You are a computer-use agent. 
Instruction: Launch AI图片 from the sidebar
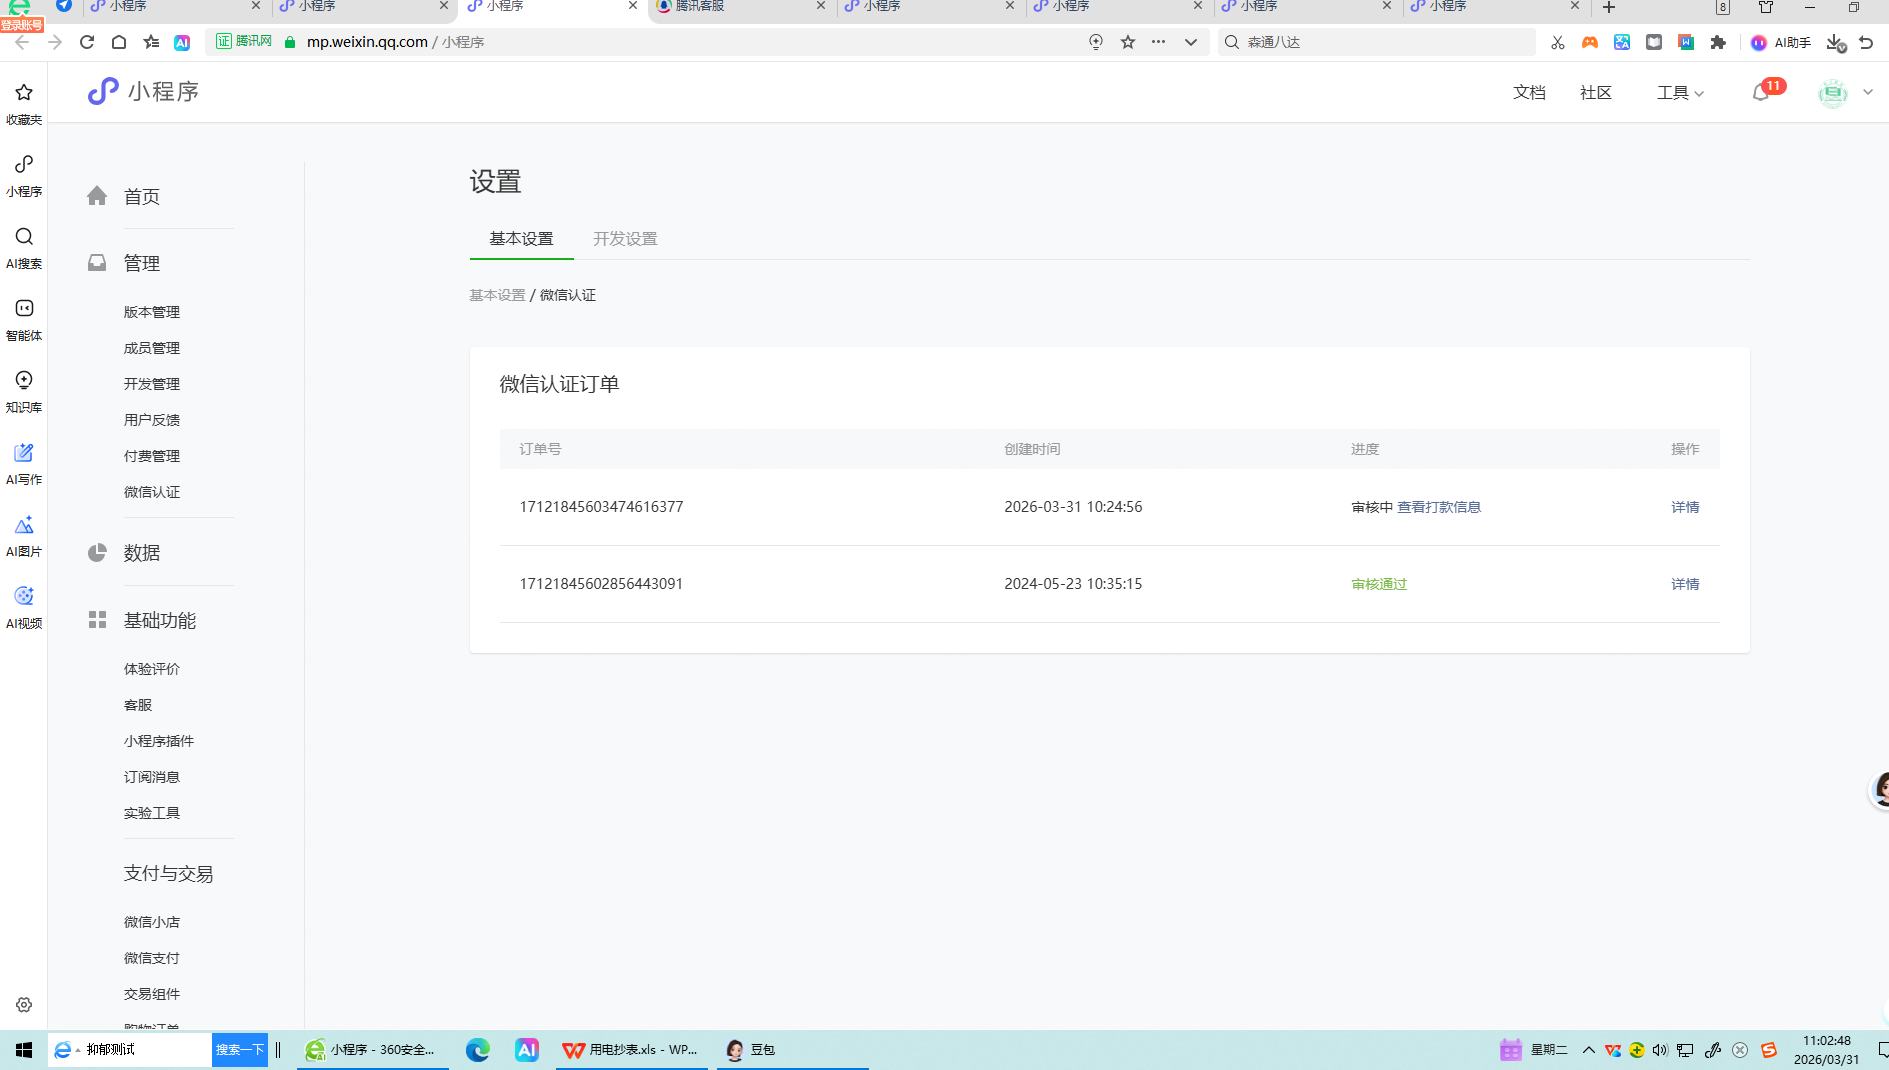point(24,535)
